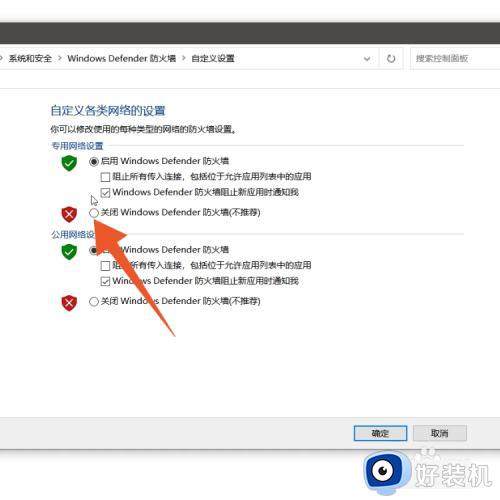Click red shield icon in private network section

69,214
